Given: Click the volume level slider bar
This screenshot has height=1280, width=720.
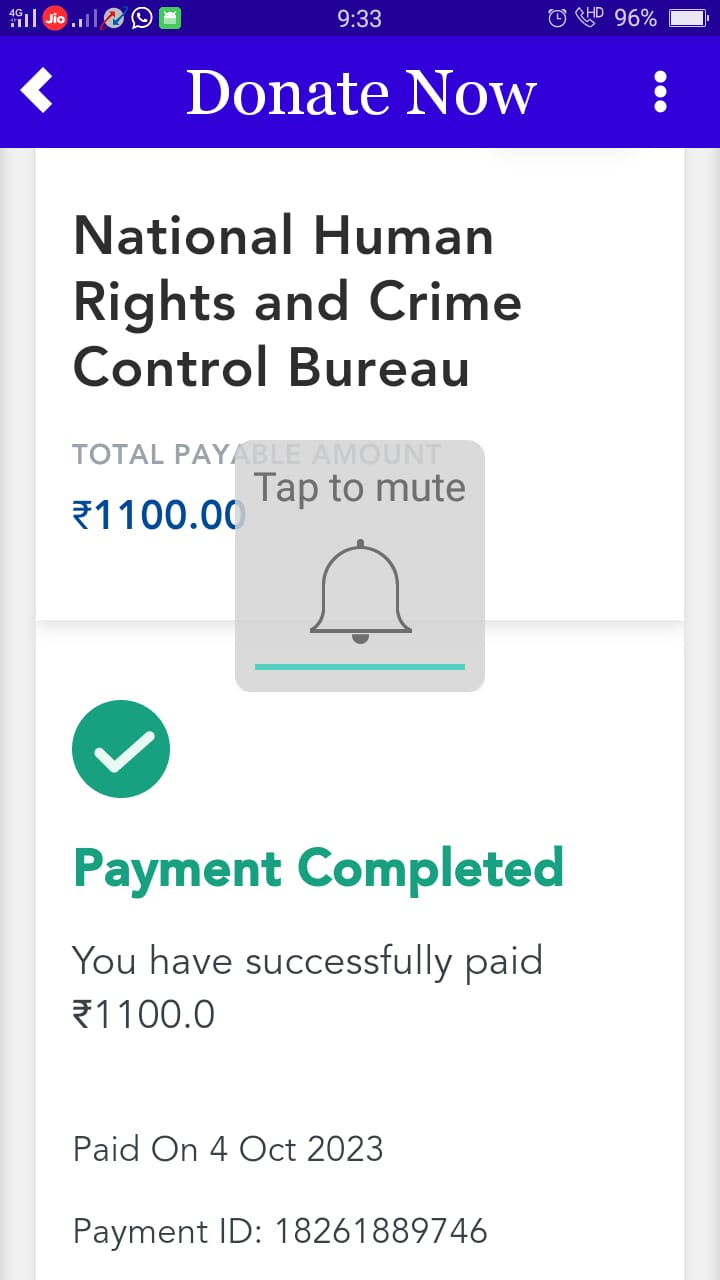Looking at the screenshot, I should [x=360, y=666].
